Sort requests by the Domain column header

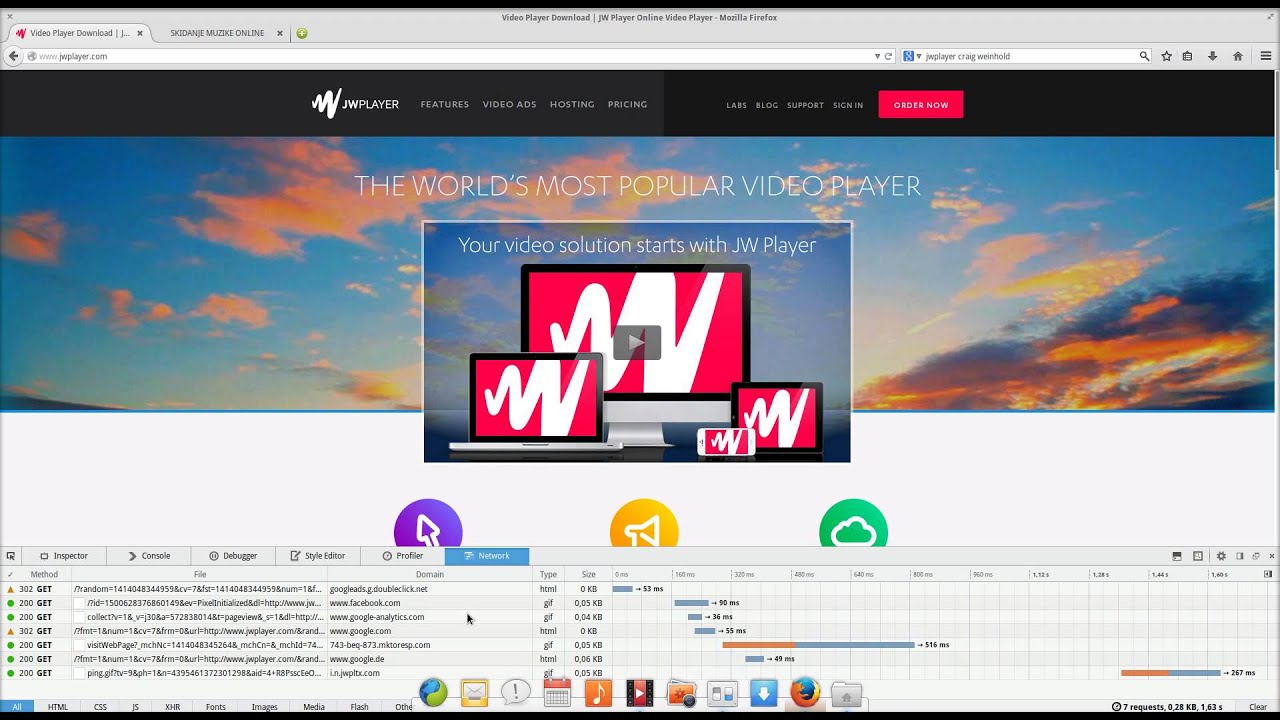pos(430,574)
